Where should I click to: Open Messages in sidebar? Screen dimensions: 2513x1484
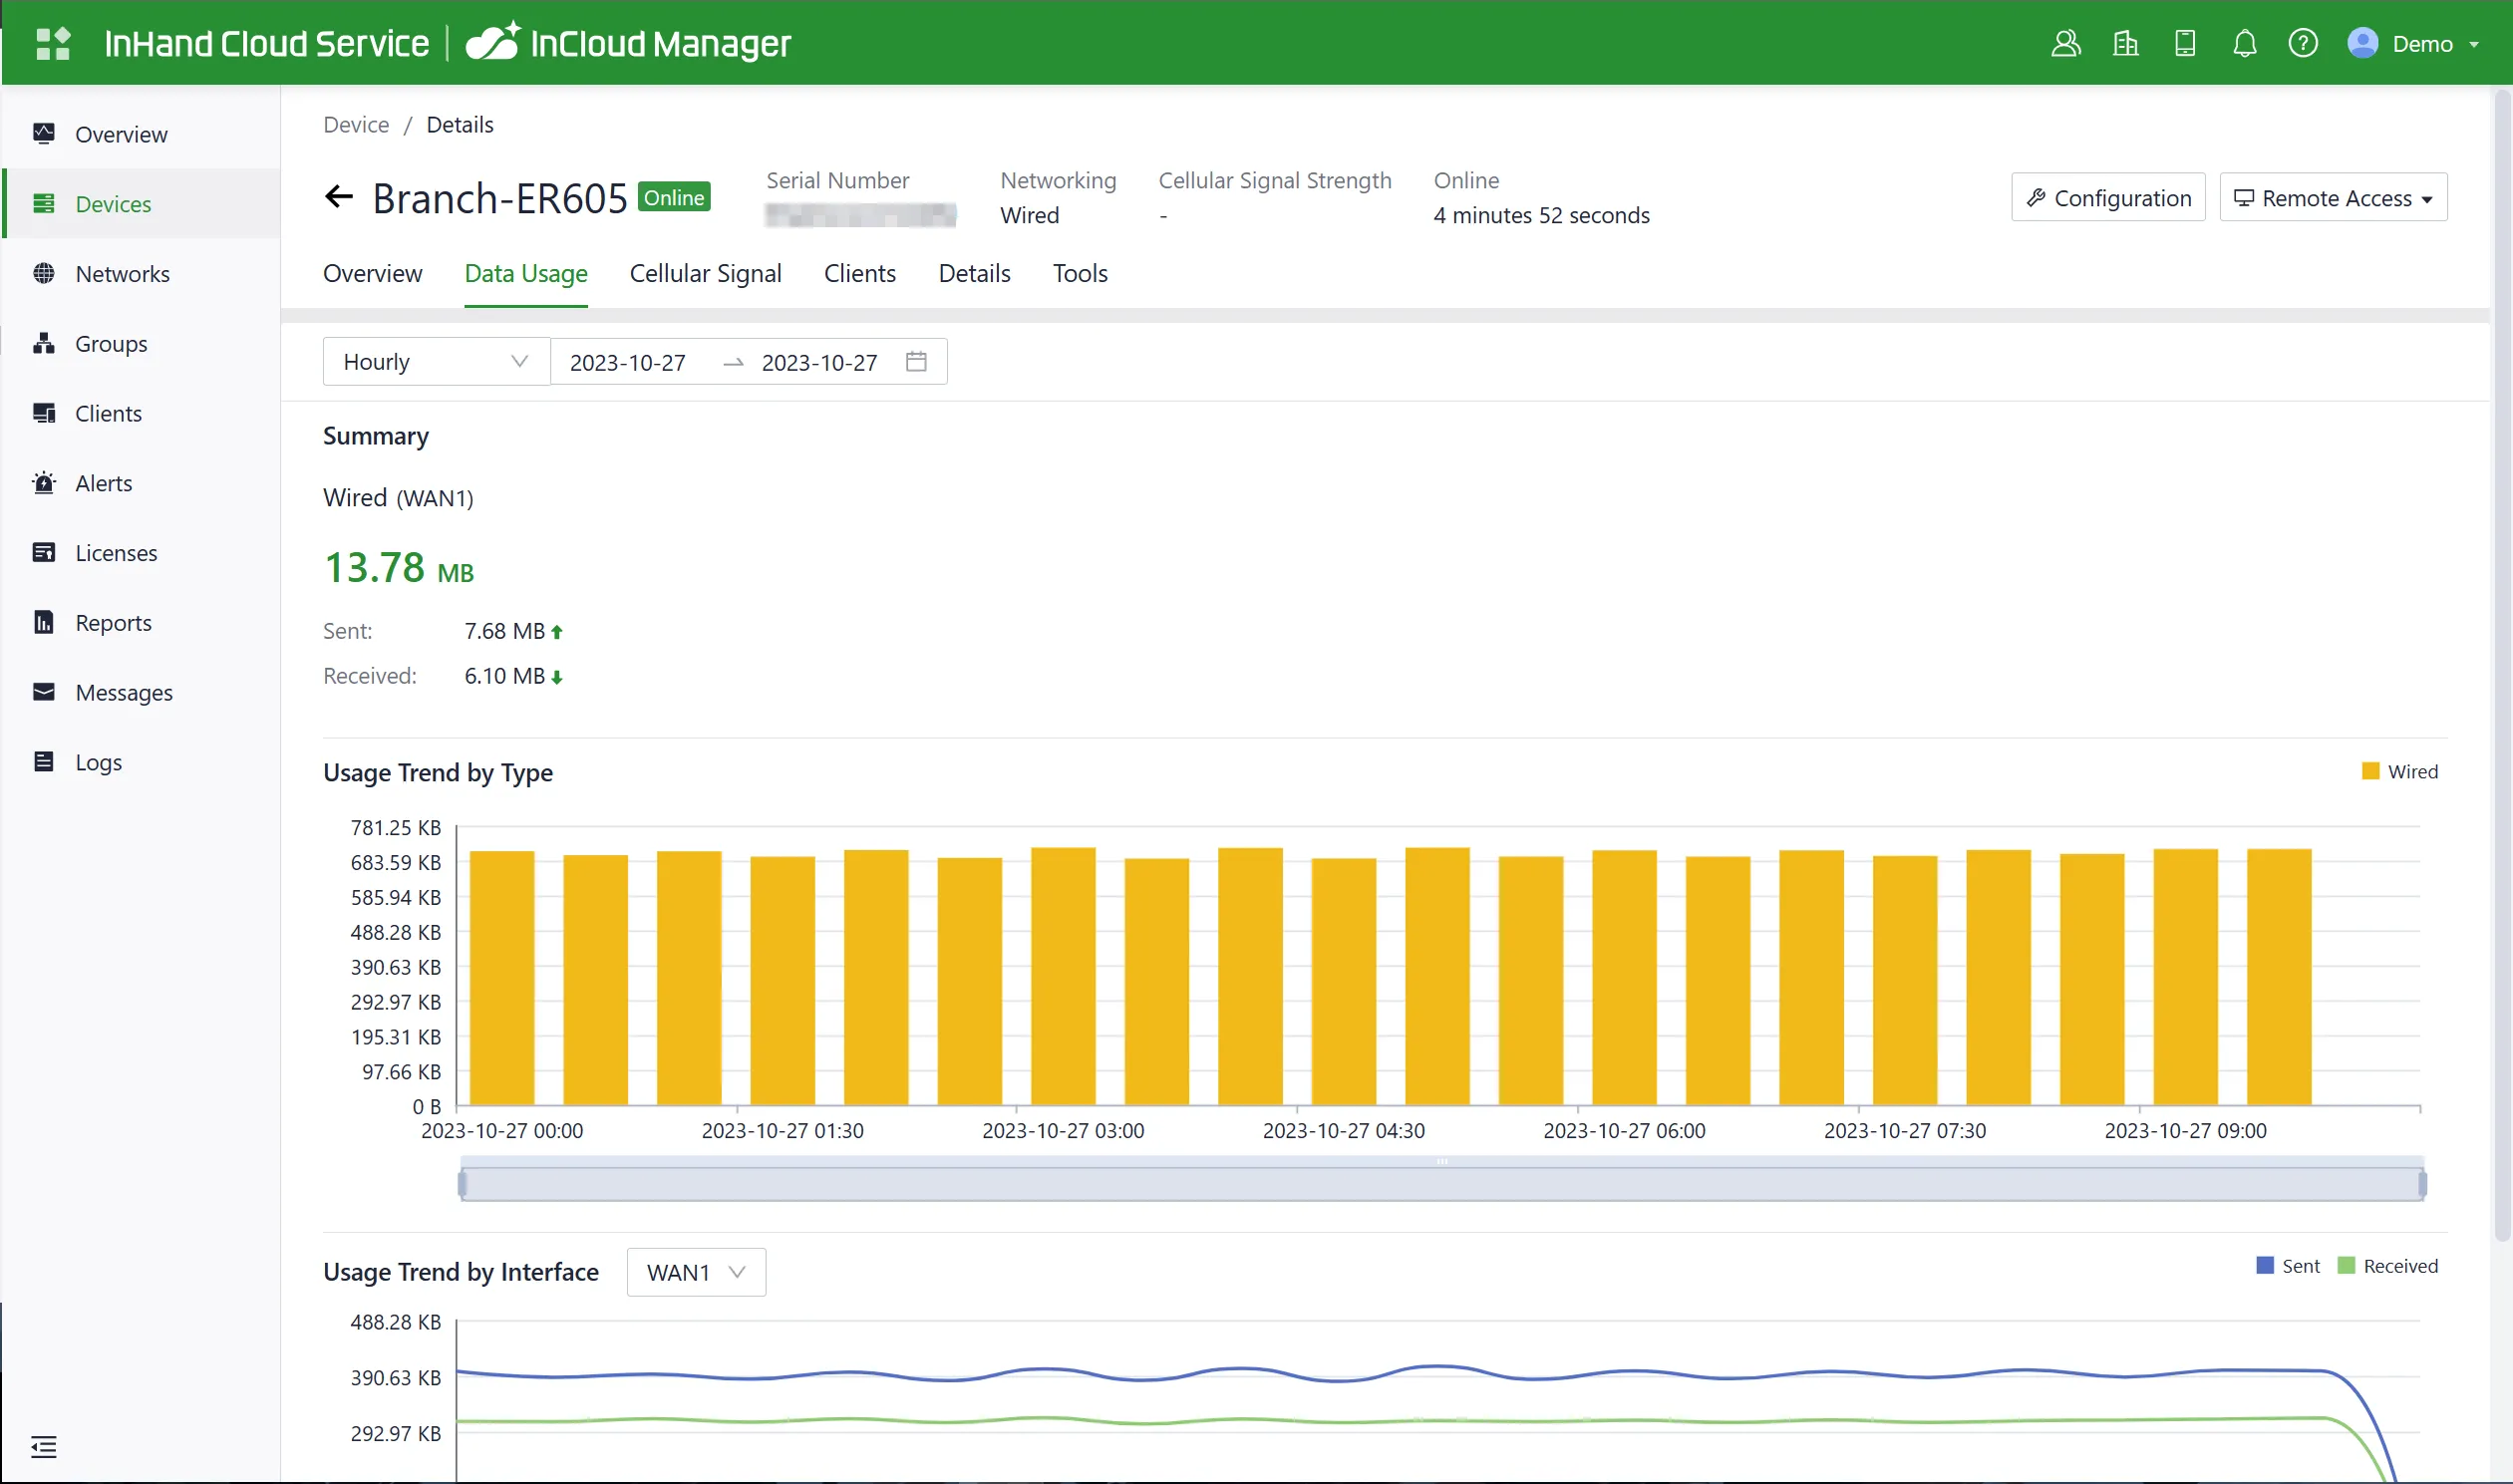point(140,692)
